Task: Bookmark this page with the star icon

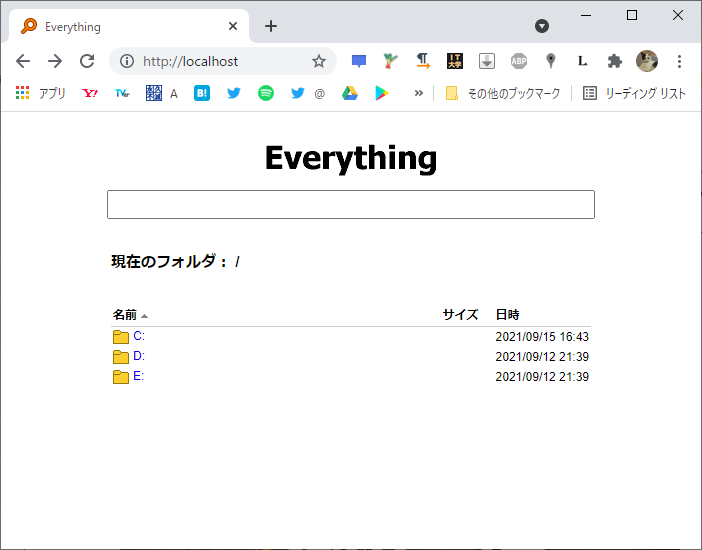Action: 319,61
